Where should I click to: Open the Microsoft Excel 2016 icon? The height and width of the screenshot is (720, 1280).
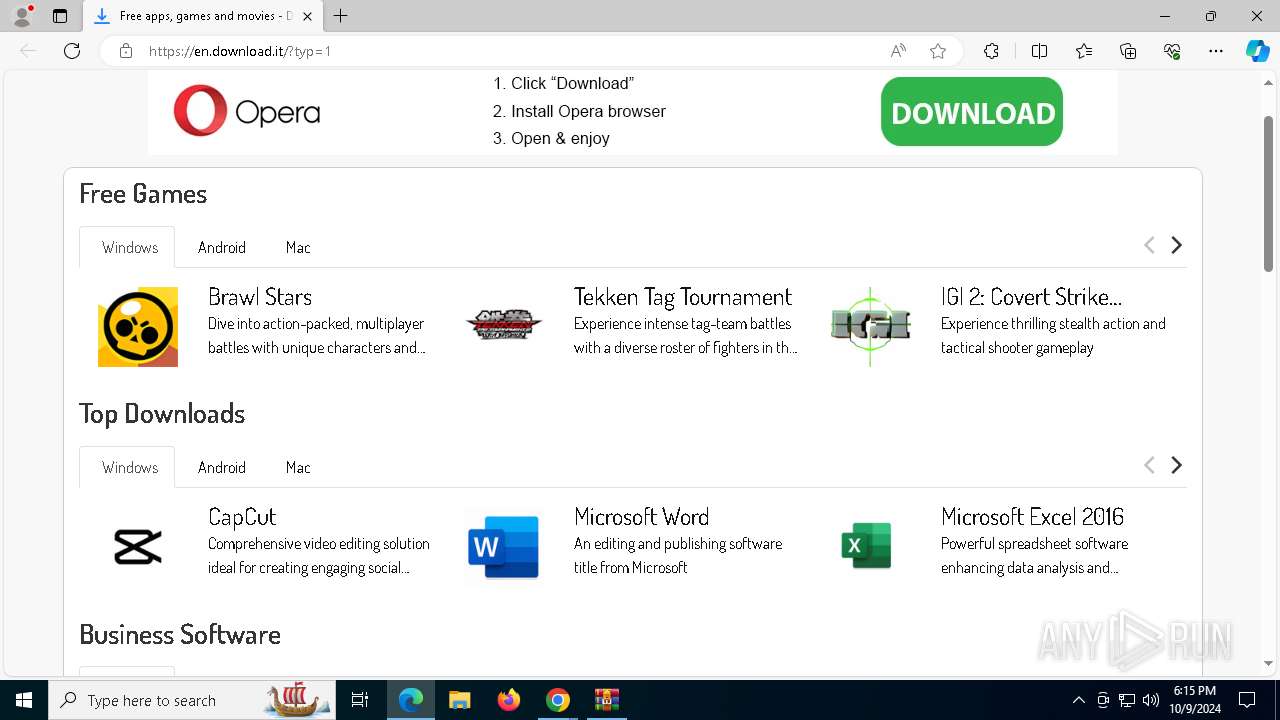[x=866, y=546]
